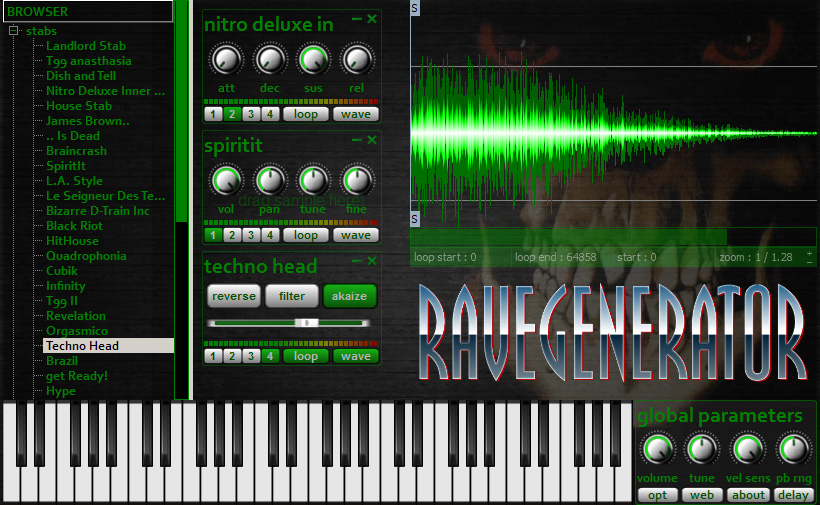This screenshot has width=820, height=505.
Task: Close the spiritit panel
Action: pyautogui.click(x=372, y=140)
